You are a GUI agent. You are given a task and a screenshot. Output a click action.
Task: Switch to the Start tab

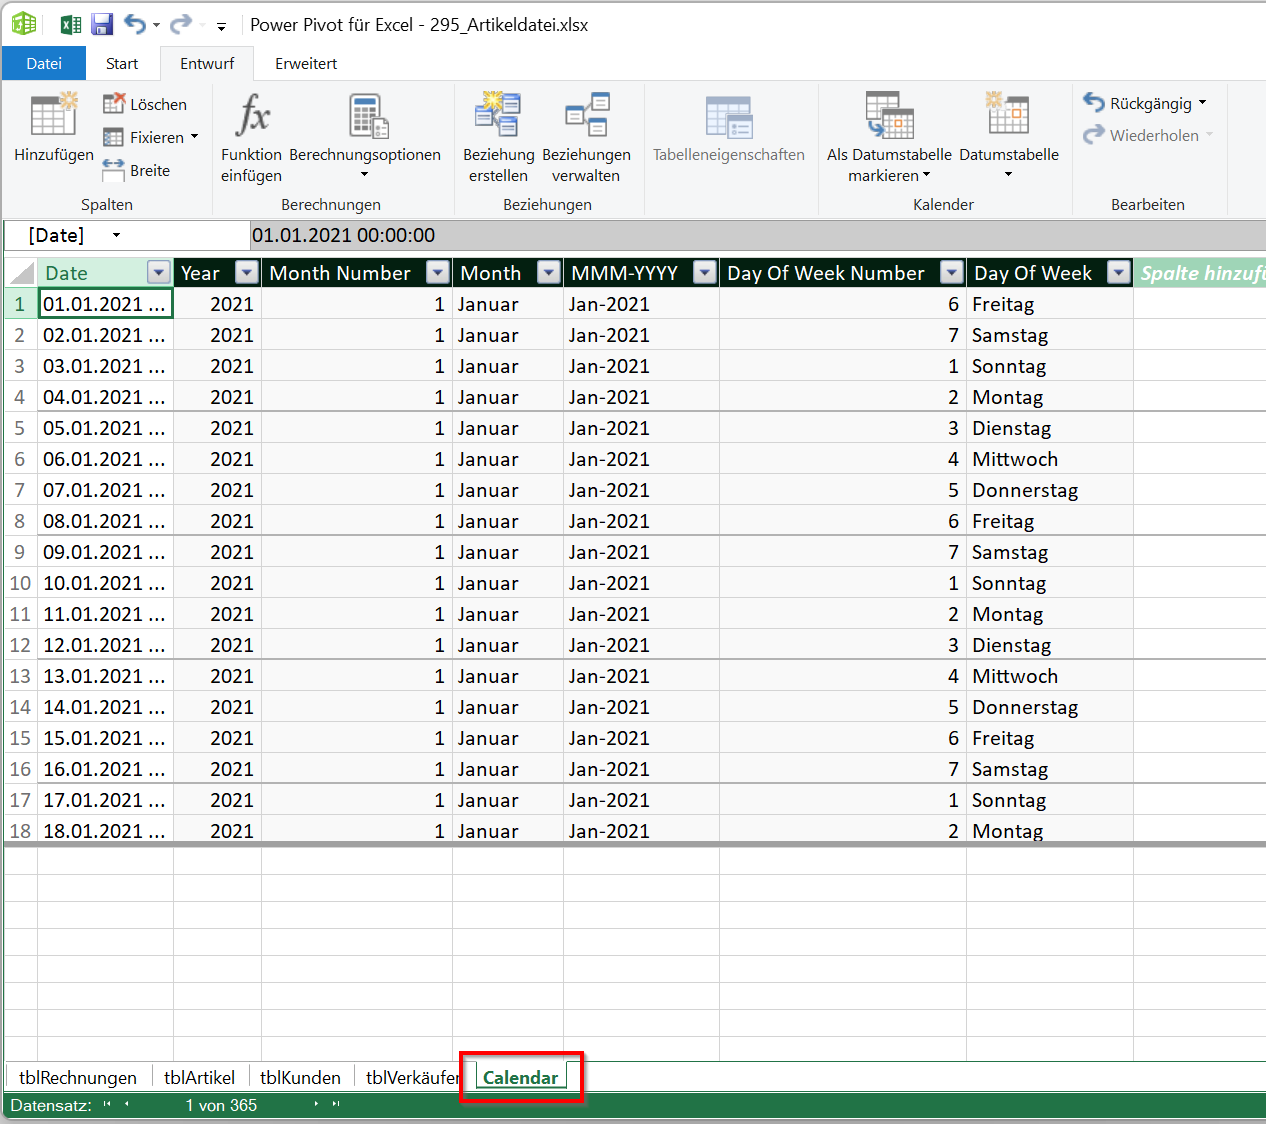[122, 63]
